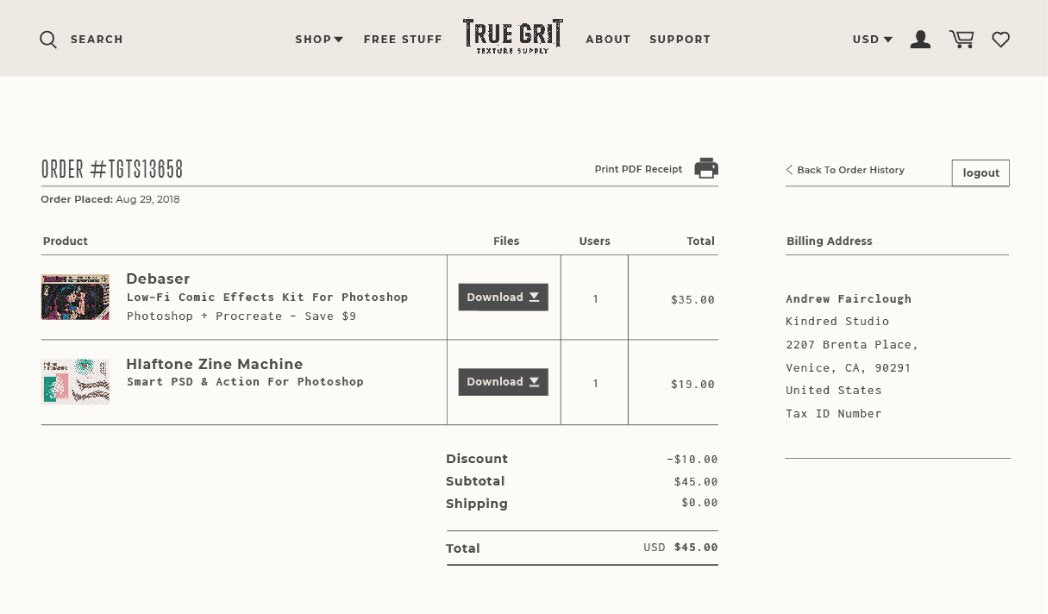This screenshot has width=1048, height=614.
Task: Click the printer icon for PDF receipt
Action: (x=706, y=169)
